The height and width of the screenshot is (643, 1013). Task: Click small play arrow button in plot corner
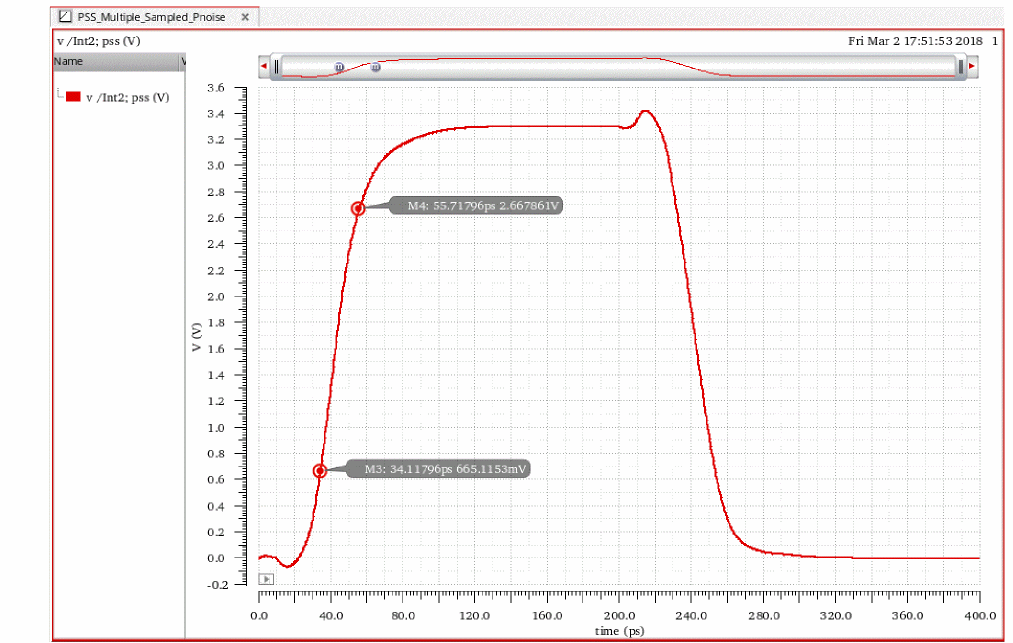click(265, 579)
